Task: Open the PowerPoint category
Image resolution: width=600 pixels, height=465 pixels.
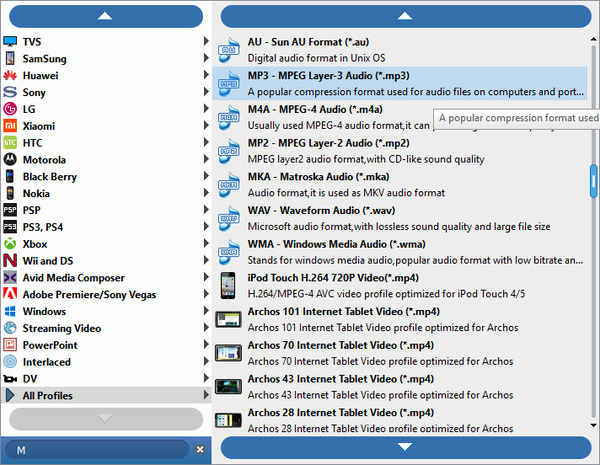Action: (106, 345)
